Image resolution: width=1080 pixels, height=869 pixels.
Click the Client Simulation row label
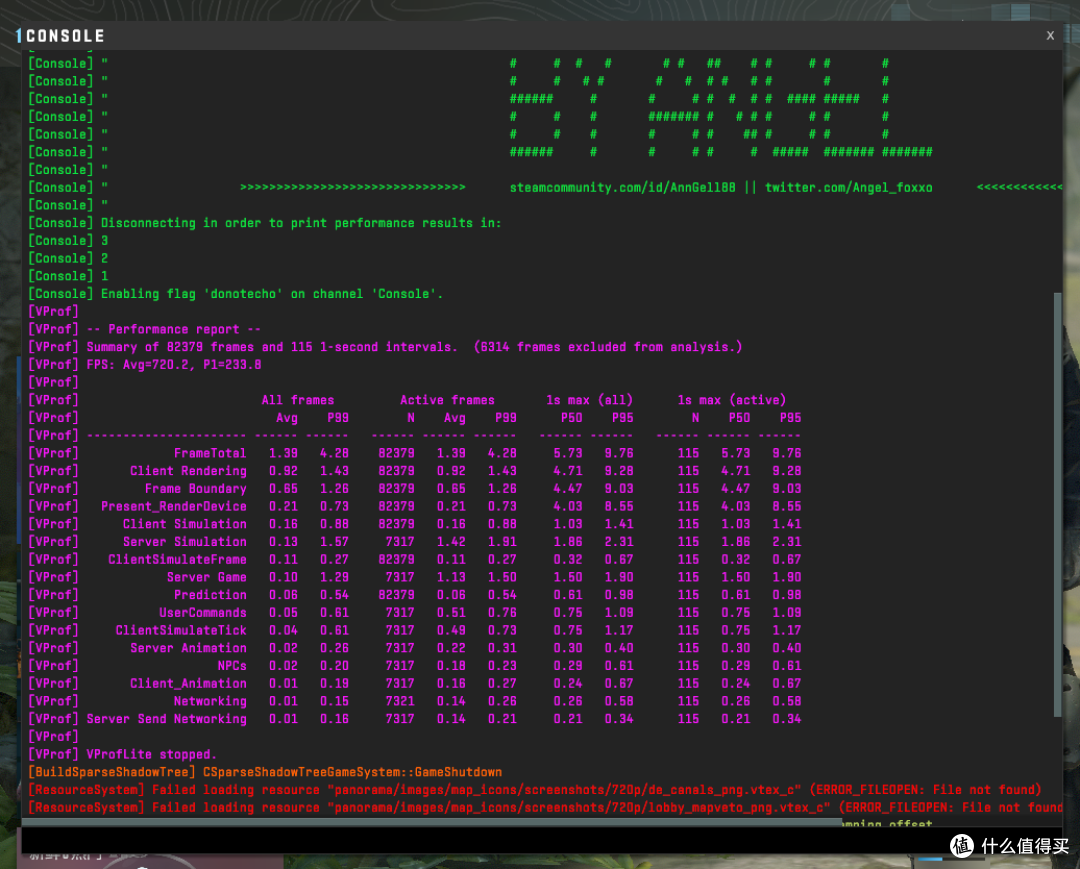coord(185,524)
